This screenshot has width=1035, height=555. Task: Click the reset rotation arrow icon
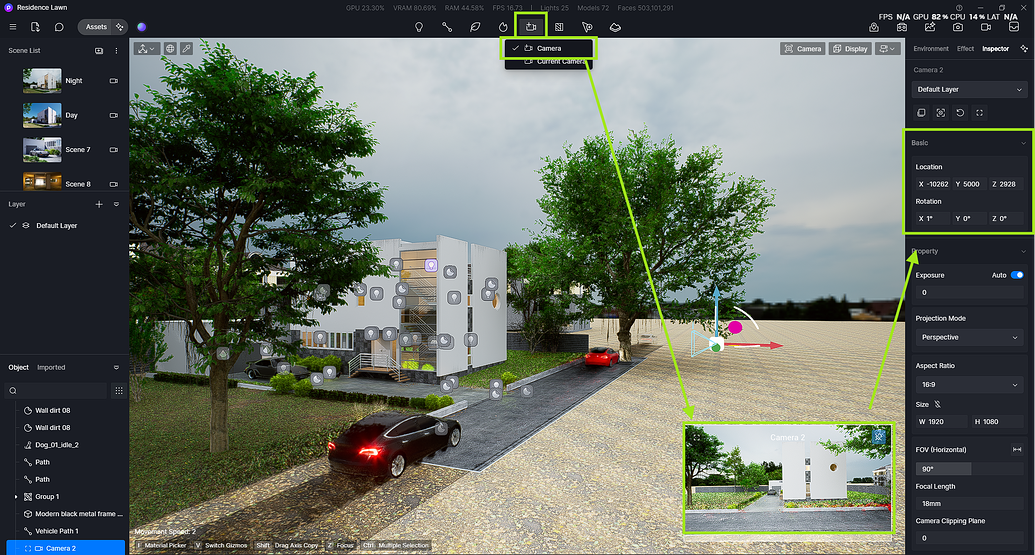[x=960, y=113]
